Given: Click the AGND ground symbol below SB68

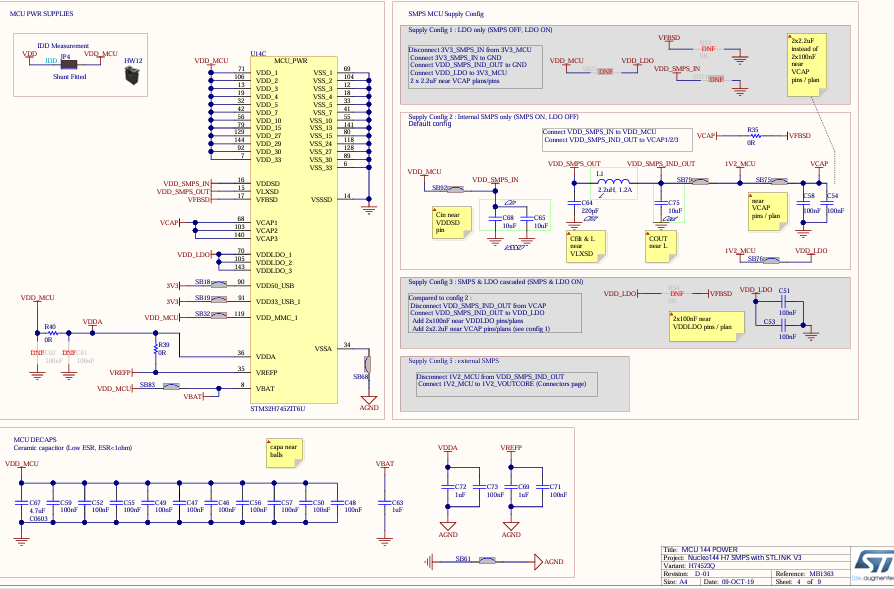Looking at the screenshot, I should pos(371,400).
